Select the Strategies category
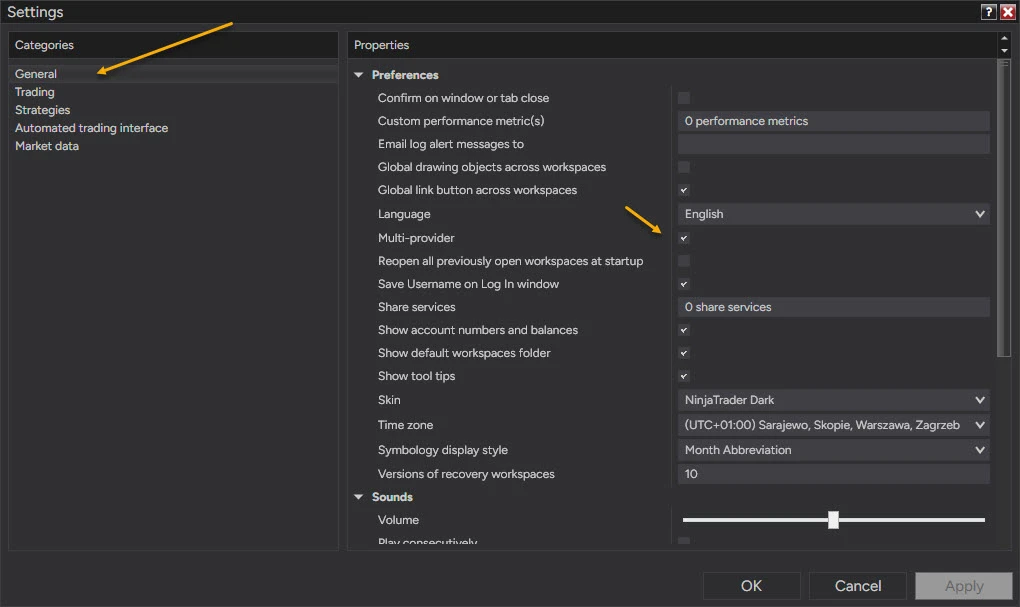 point(42,110)
